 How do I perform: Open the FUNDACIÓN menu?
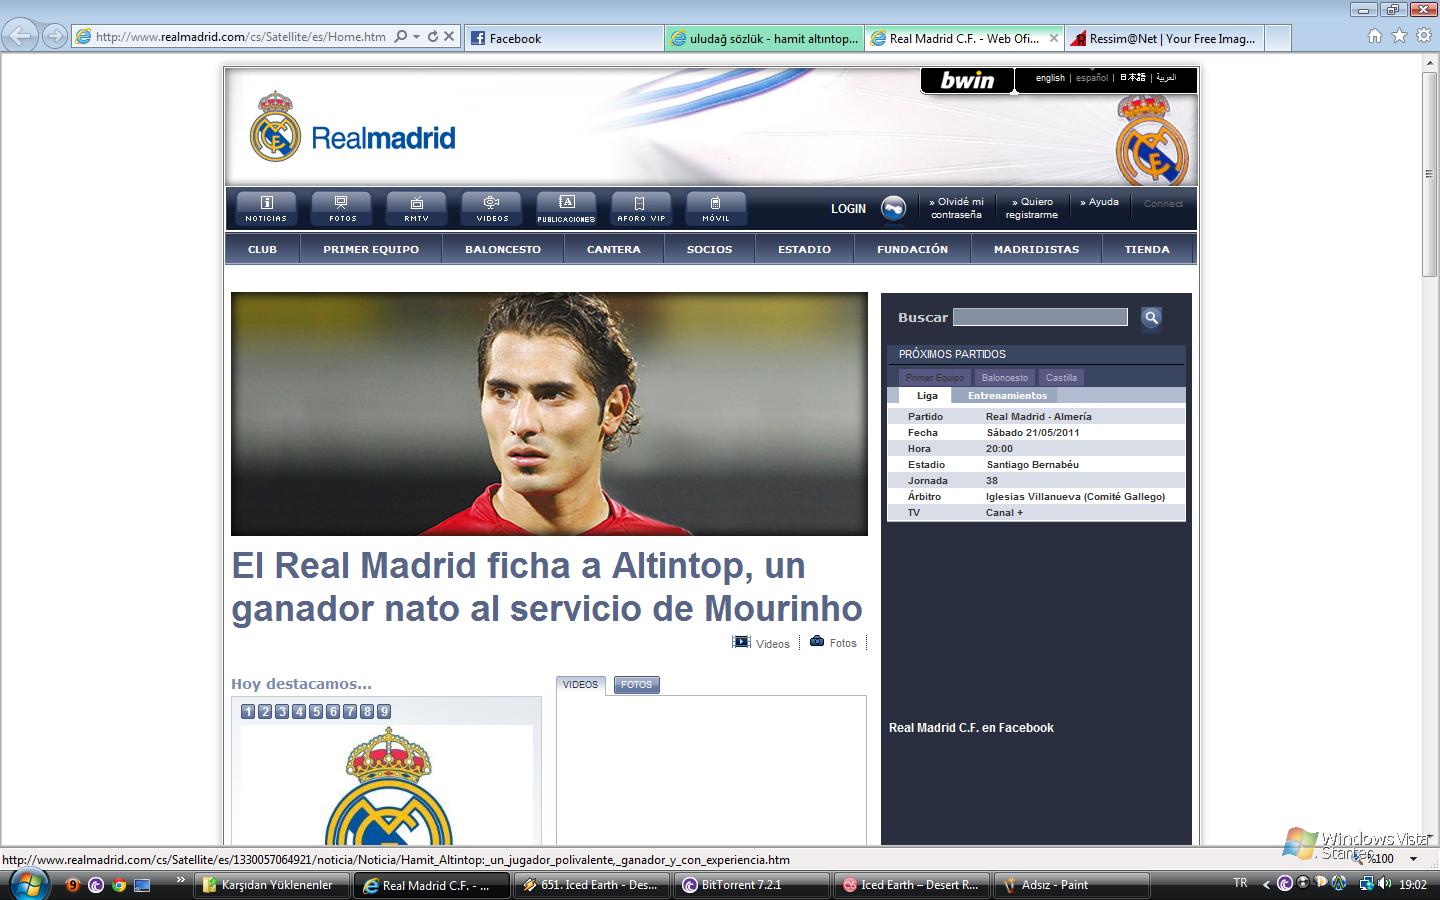coord(913,249)
